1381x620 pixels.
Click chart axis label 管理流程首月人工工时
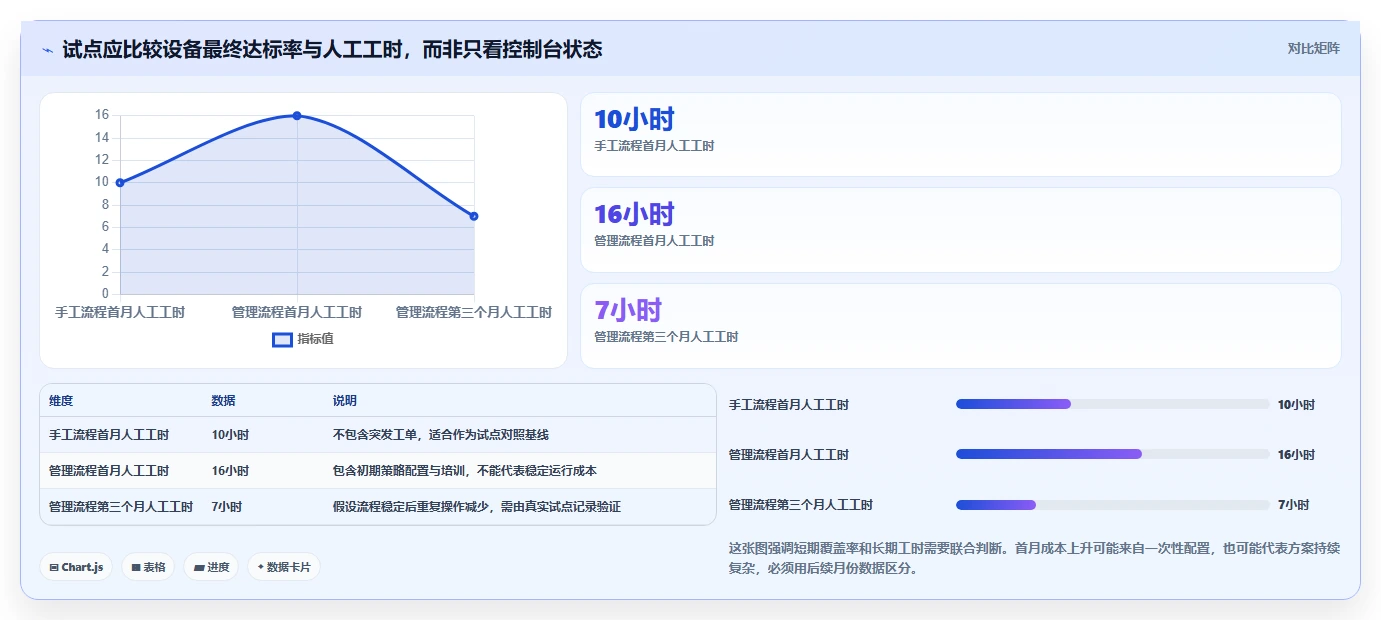pyautogui.click(x=297, y=313)
